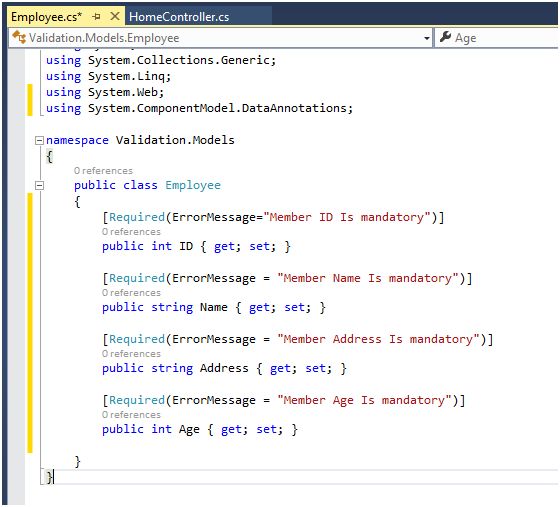The height and width of the screenshot is (507, 560).
Task: Collapse the namespace Validation.Models block
Action: tap(39, 140)
